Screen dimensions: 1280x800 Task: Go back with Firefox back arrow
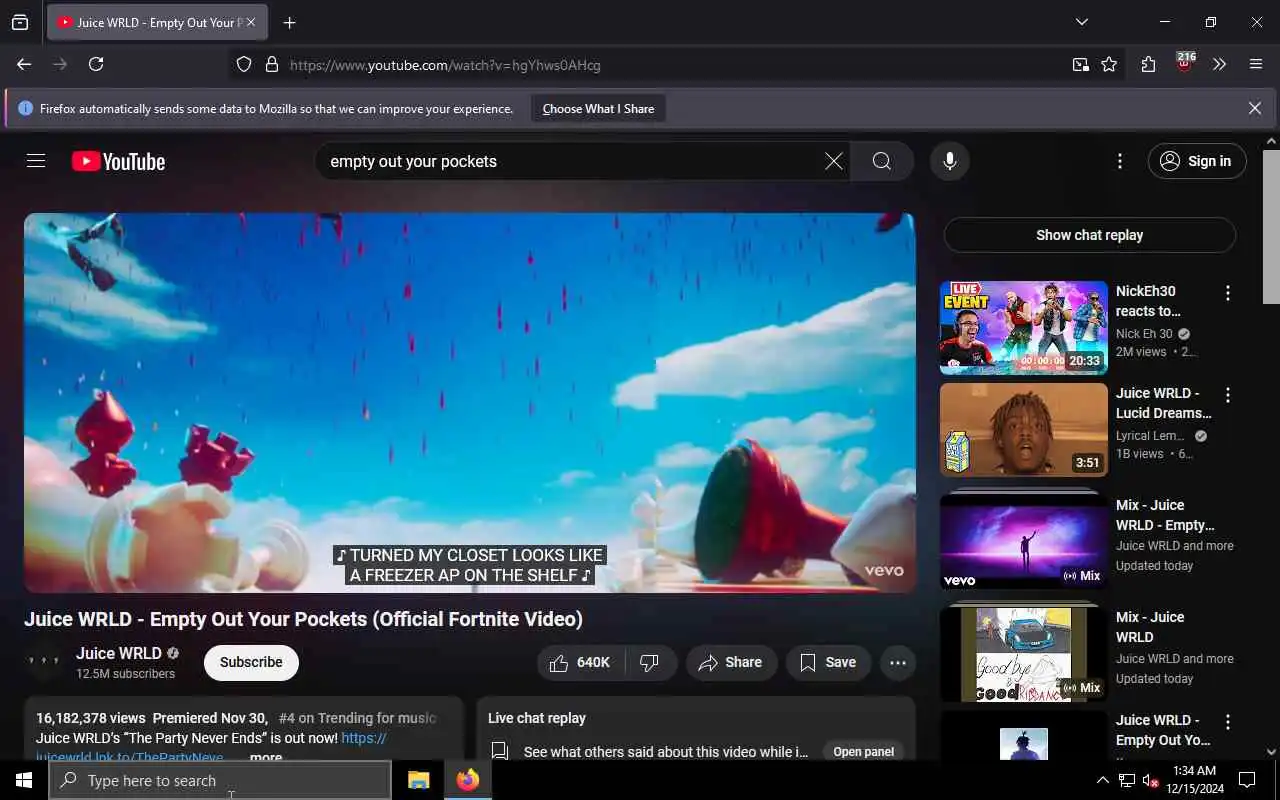click(24, 64)
